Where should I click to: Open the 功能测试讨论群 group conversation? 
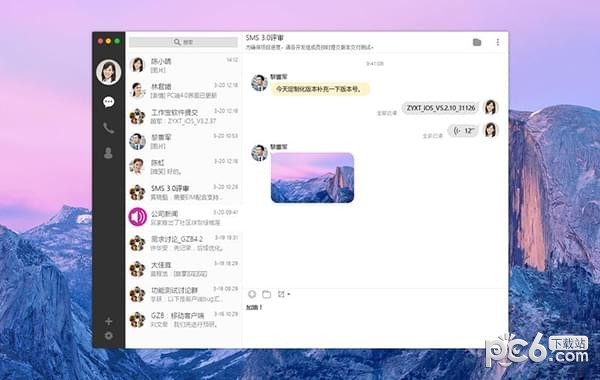click(x=184, y=294)
